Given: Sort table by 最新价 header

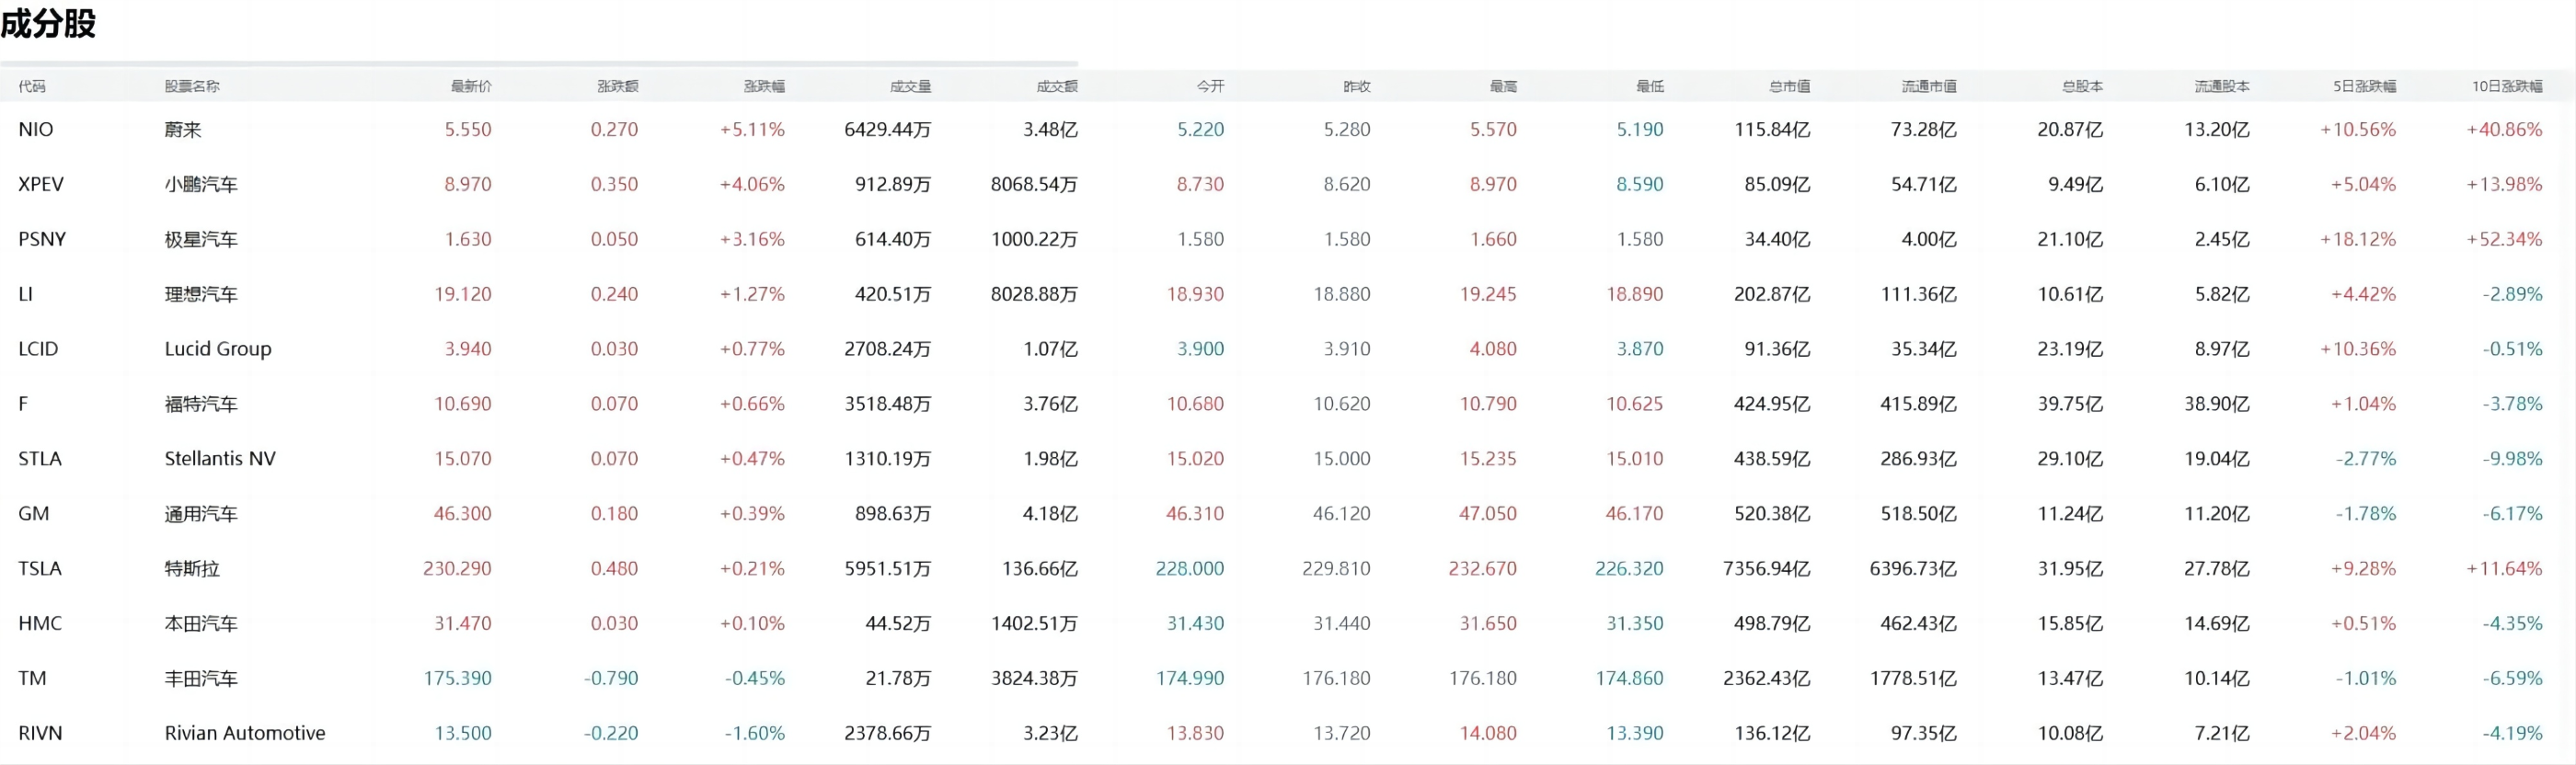Looking at the screenshot, I should click(471, 87).
